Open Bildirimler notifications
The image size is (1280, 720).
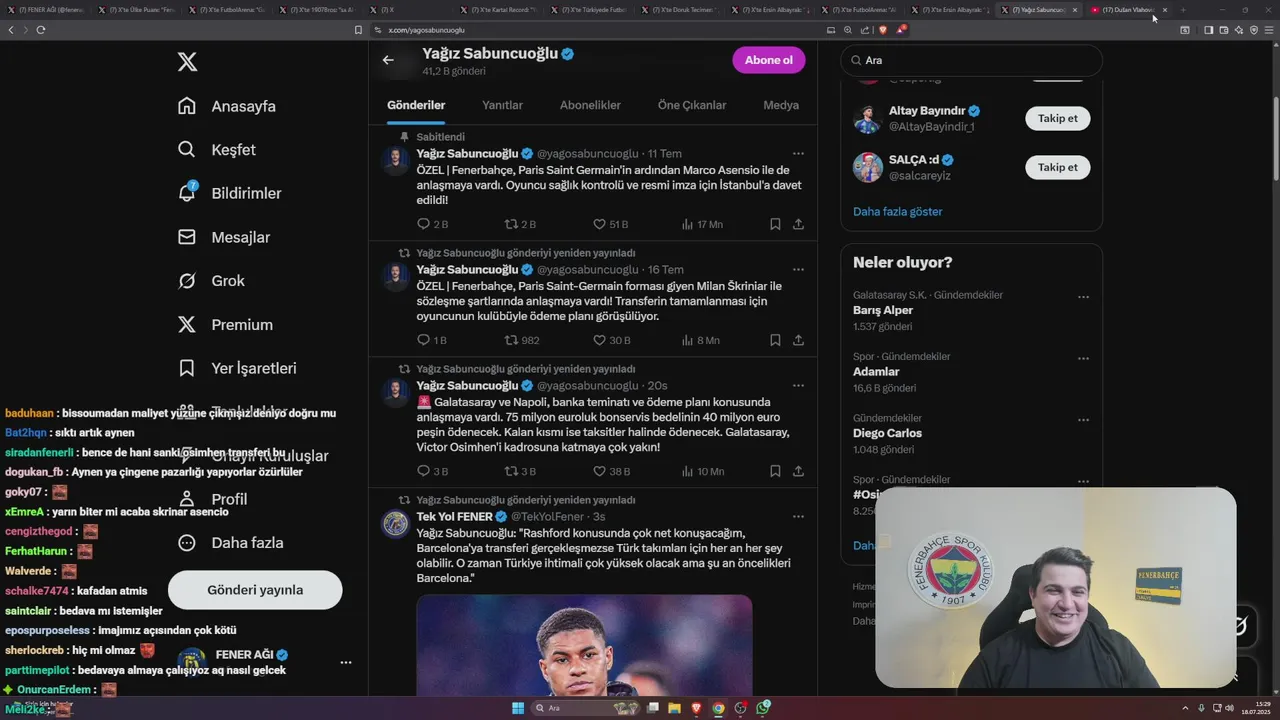click(229, 193)
